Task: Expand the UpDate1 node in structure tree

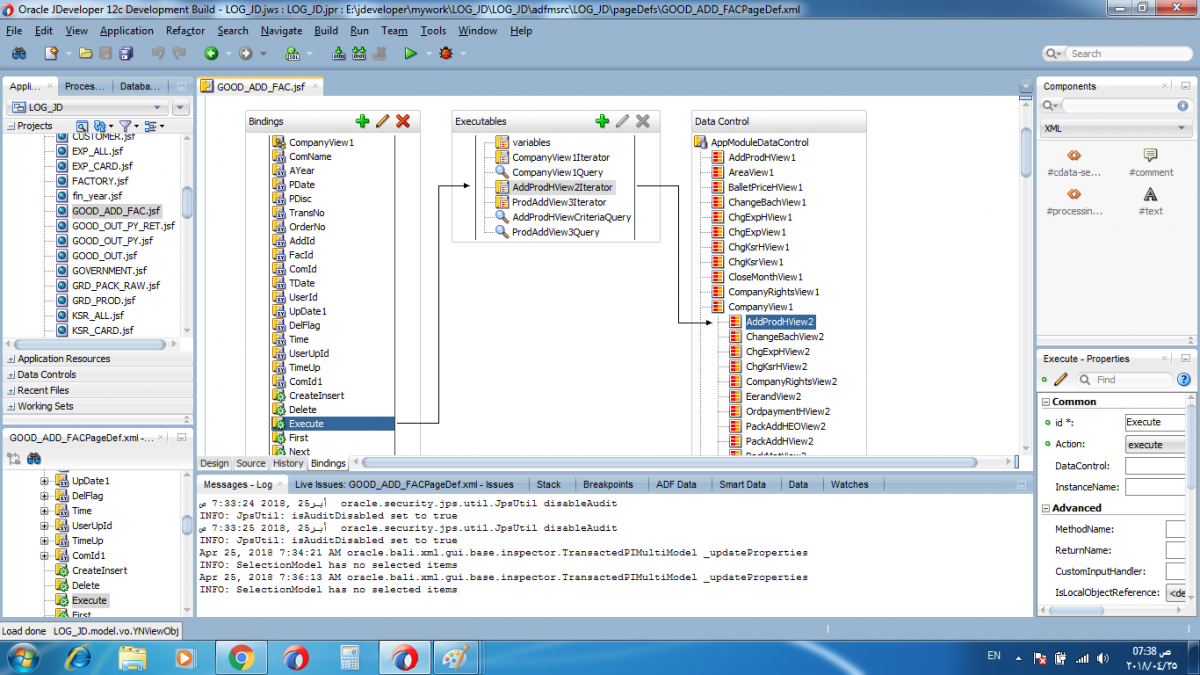Action: click(x=45, y=481)
